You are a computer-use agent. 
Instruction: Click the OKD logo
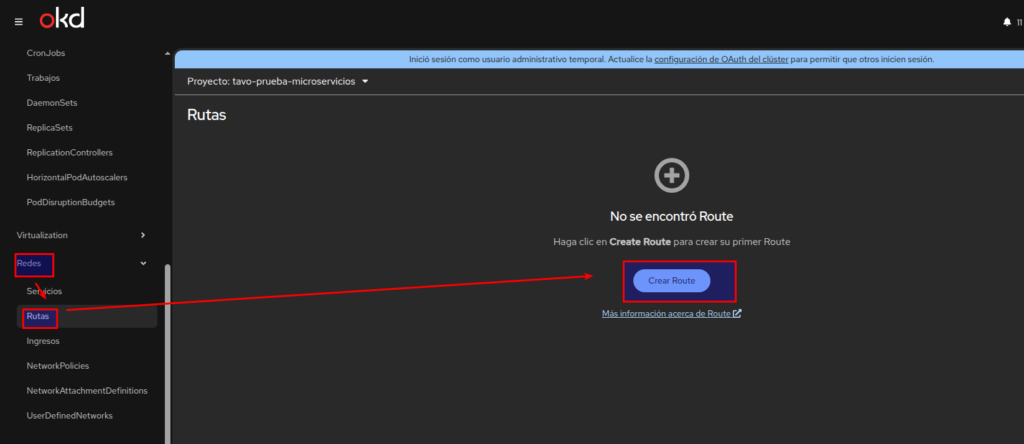pos(61,20)
